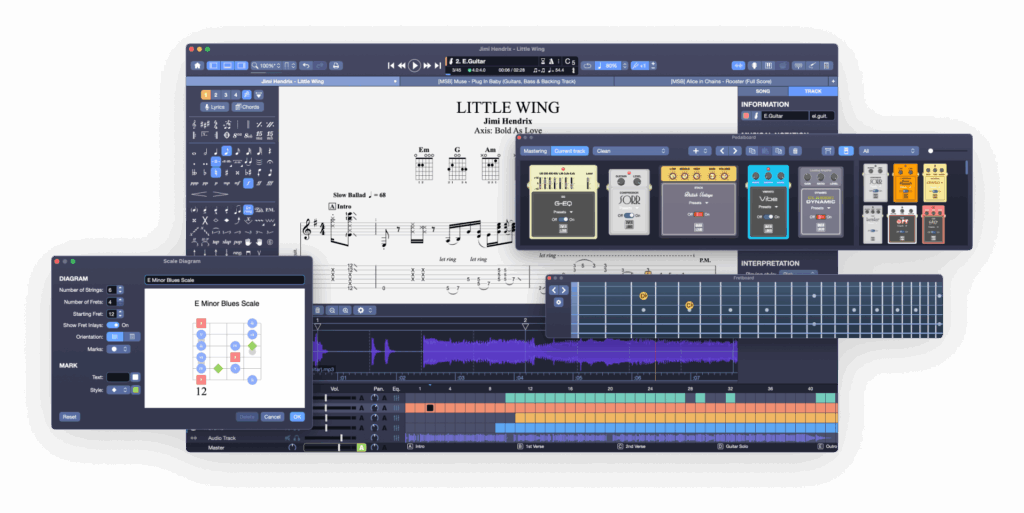Toggle the metronome icon in the transport display

pos(551,61)
